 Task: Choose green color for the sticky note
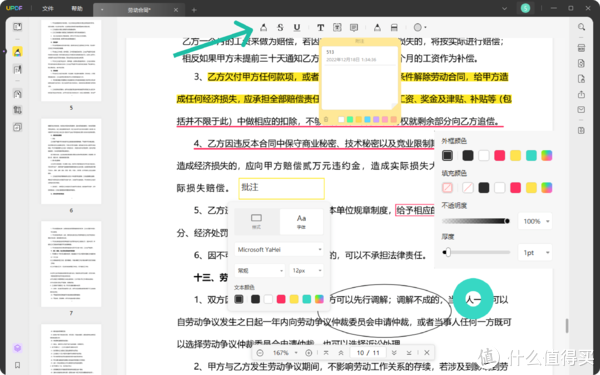[350, 119]
